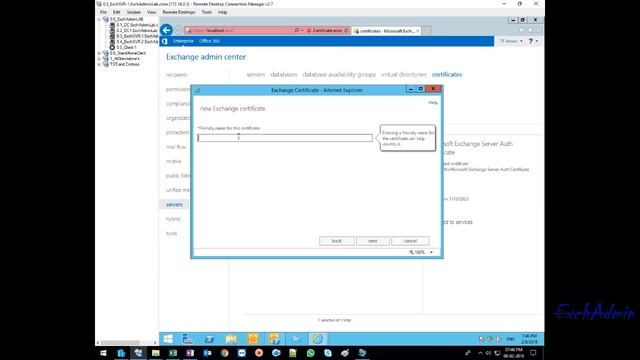
Task: Click the orange app icon in remote taskbar
Action: point(253,339)
